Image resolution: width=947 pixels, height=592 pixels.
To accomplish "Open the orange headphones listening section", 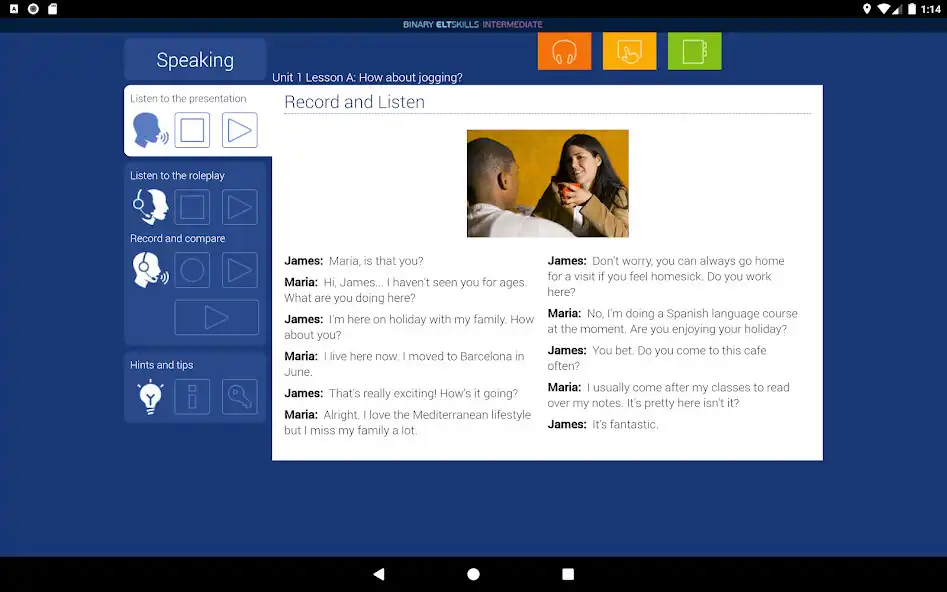I will tap(564, 52).
